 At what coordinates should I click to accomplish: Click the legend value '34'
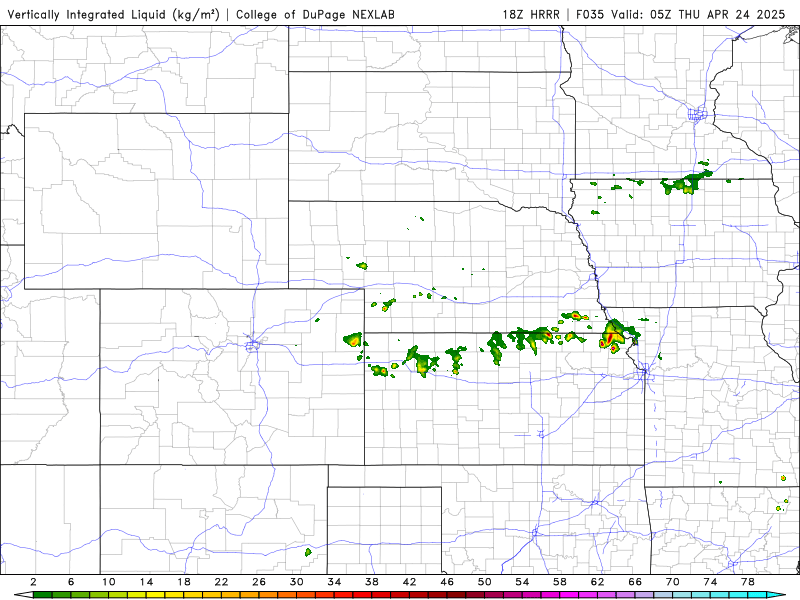334,582
